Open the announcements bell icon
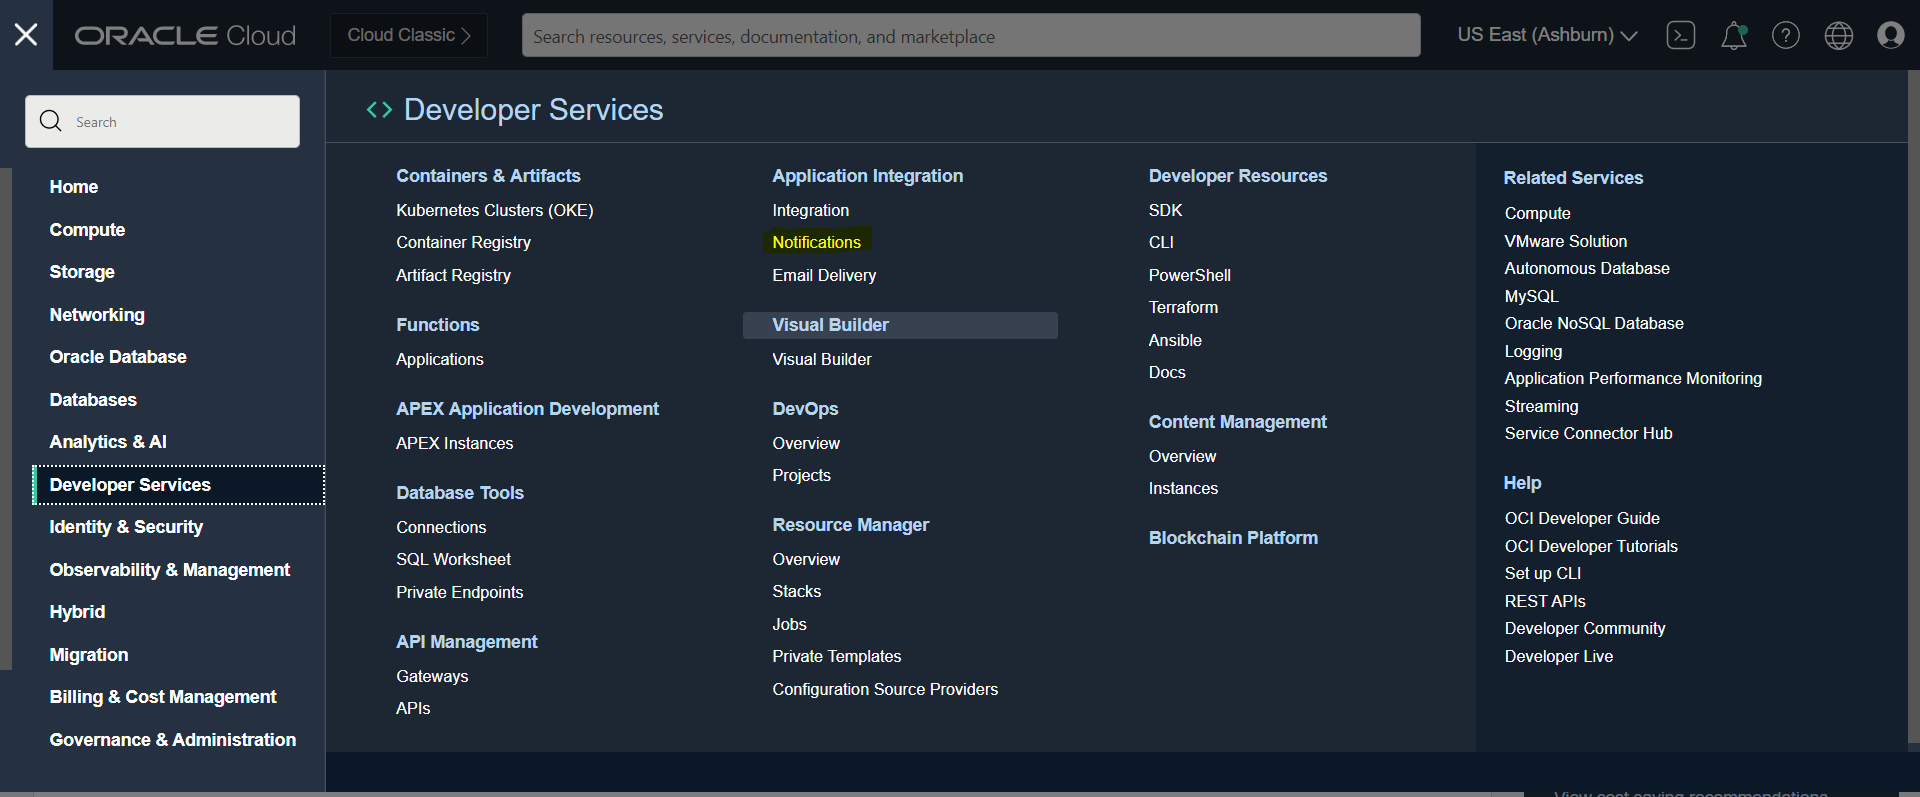The image size is (1920, 797). point(1733,36)
